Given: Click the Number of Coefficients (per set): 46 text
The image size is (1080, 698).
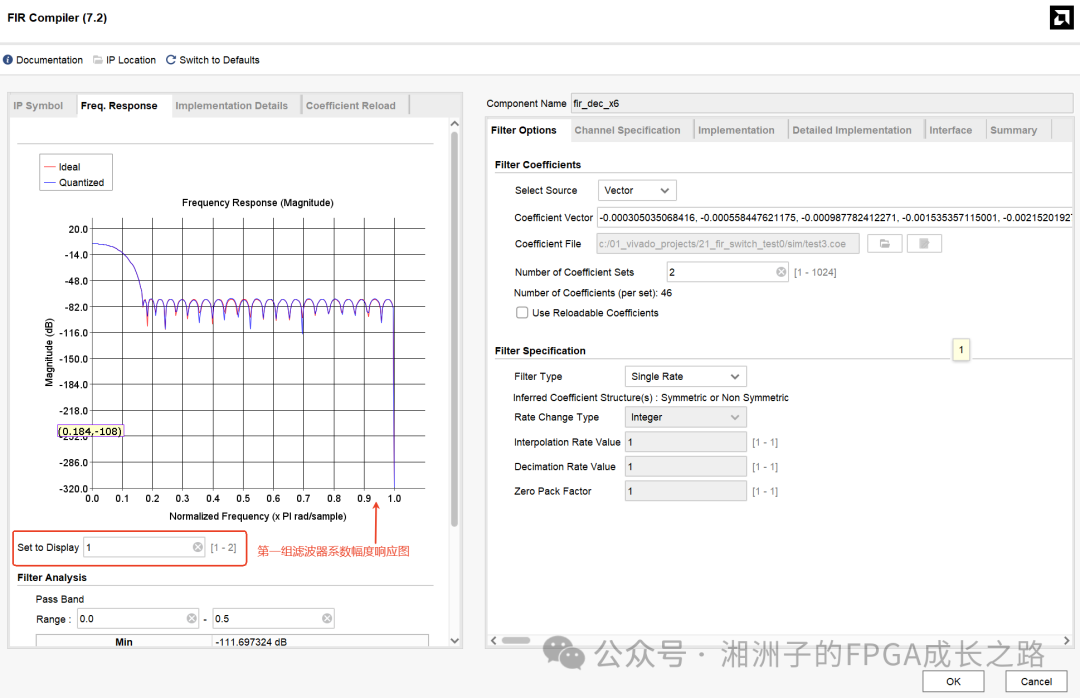Looking at the screenshot, I should click(x=593, y=293).
